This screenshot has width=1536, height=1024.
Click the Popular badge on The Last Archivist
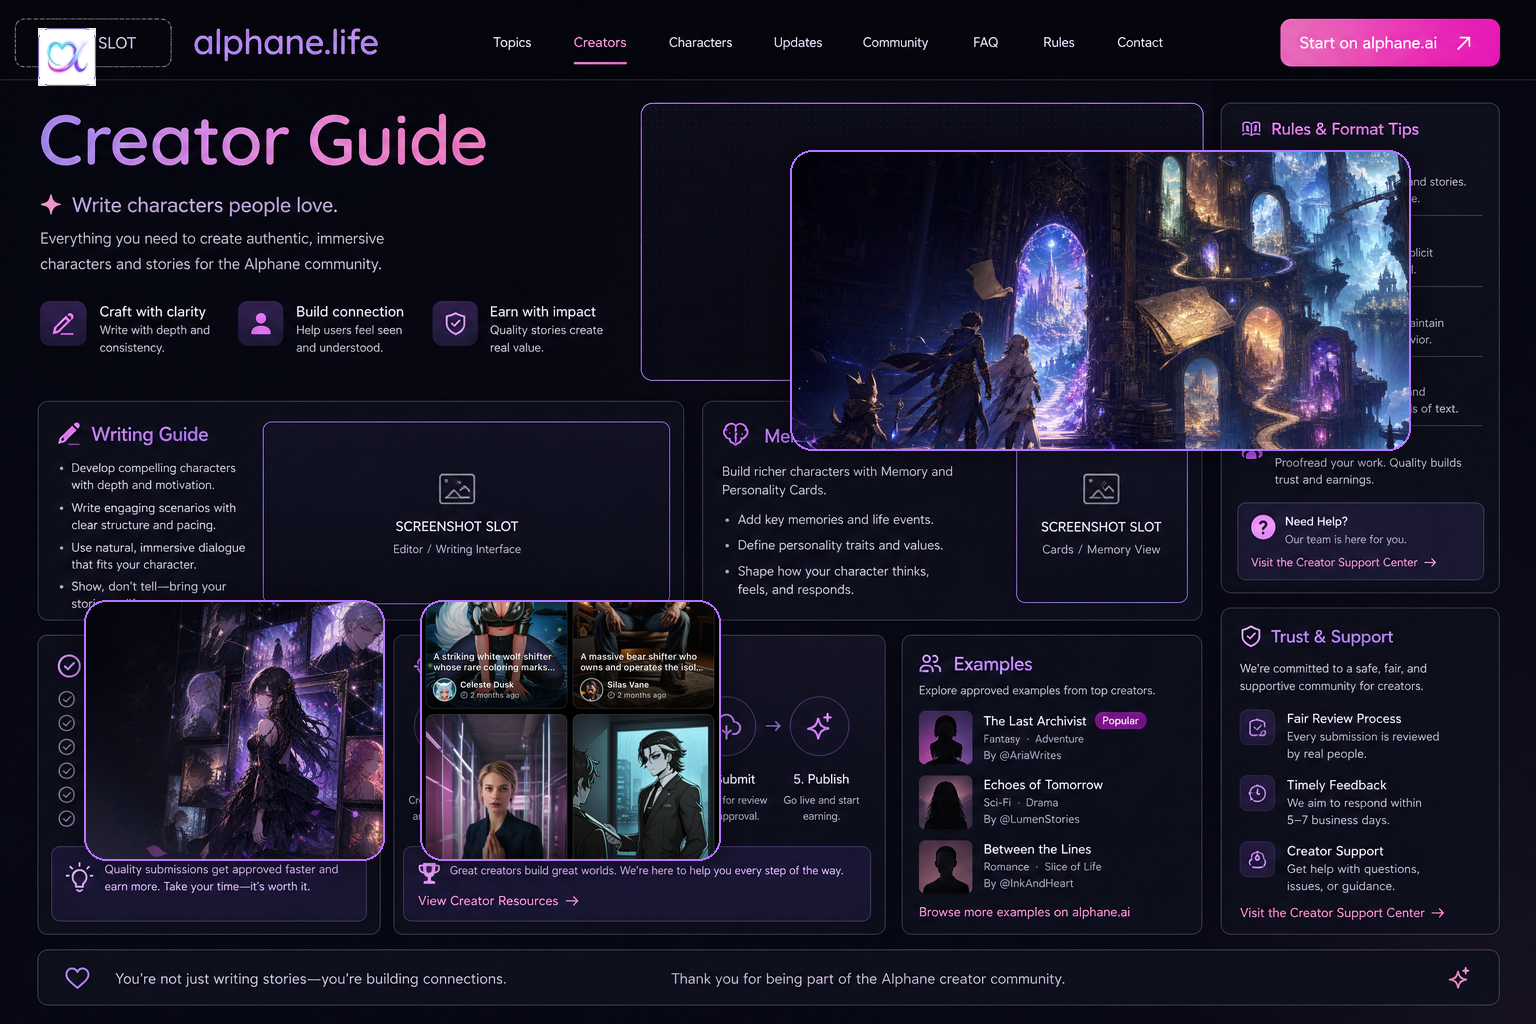(x=1120, y=721)
